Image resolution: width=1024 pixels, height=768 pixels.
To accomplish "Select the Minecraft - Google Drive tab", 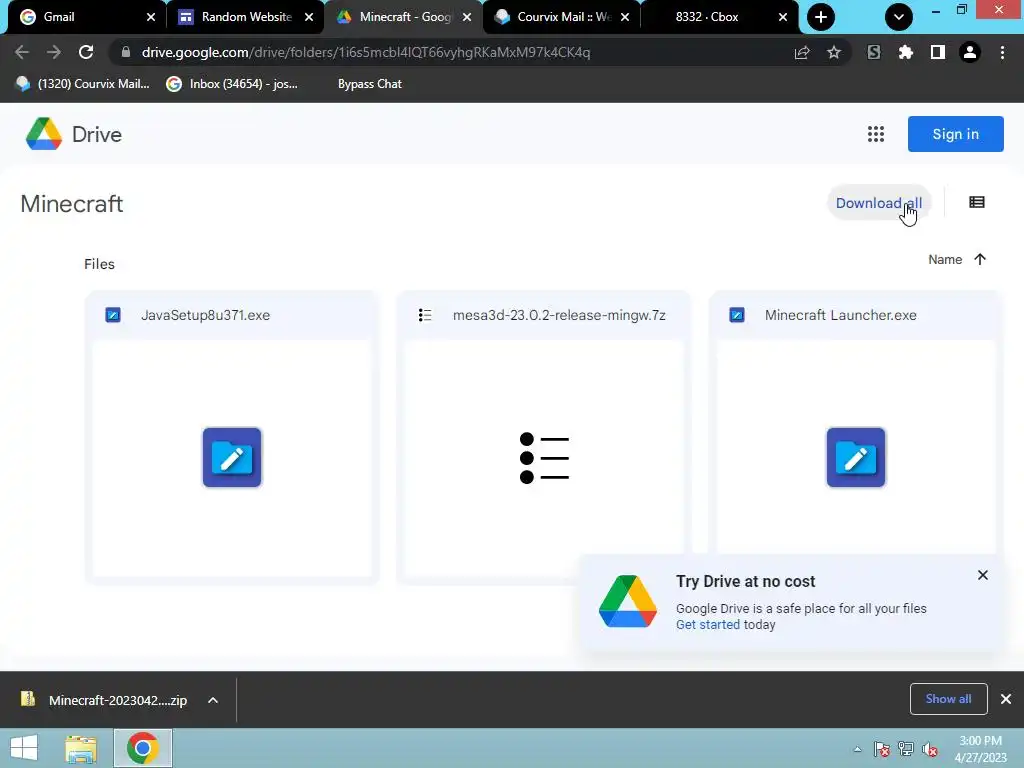I will 402,17.
